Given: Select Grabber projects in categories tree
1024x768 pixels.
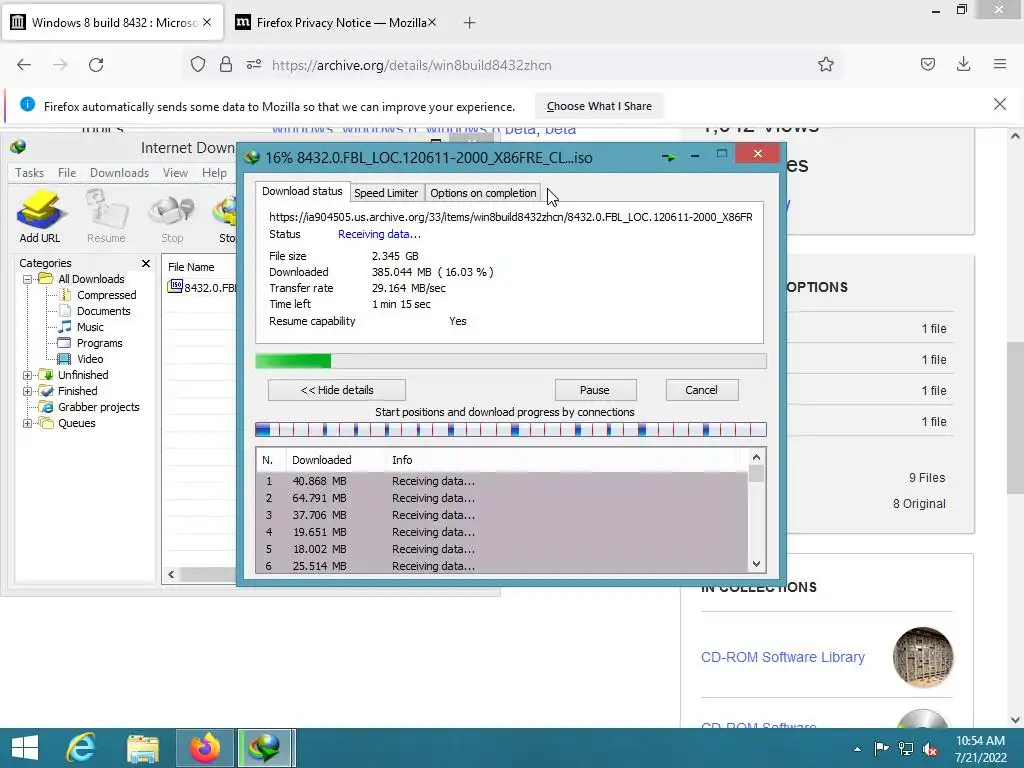Looking at the screenshot, I should pos(99,407).
